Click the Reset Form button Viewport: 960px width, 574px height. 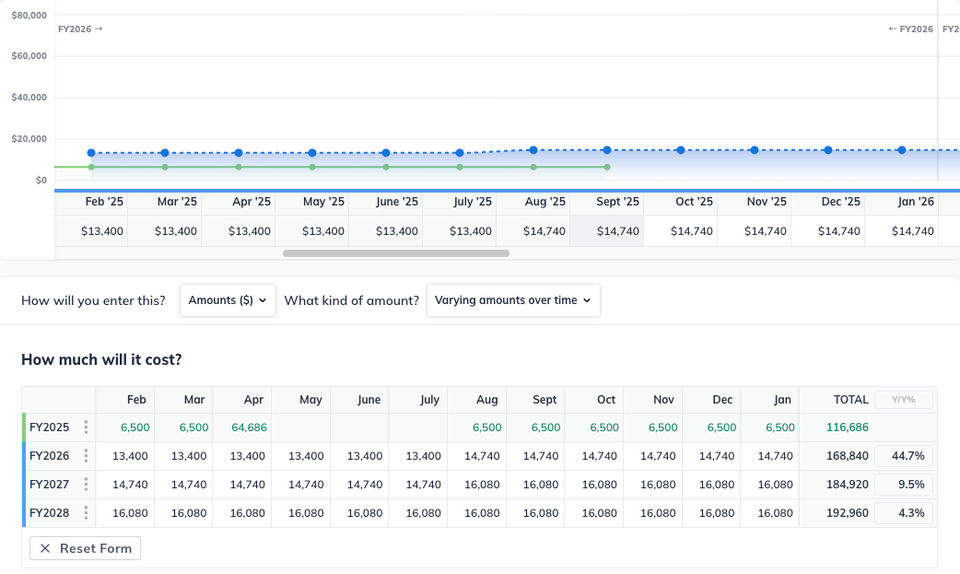tap(85, 548)
